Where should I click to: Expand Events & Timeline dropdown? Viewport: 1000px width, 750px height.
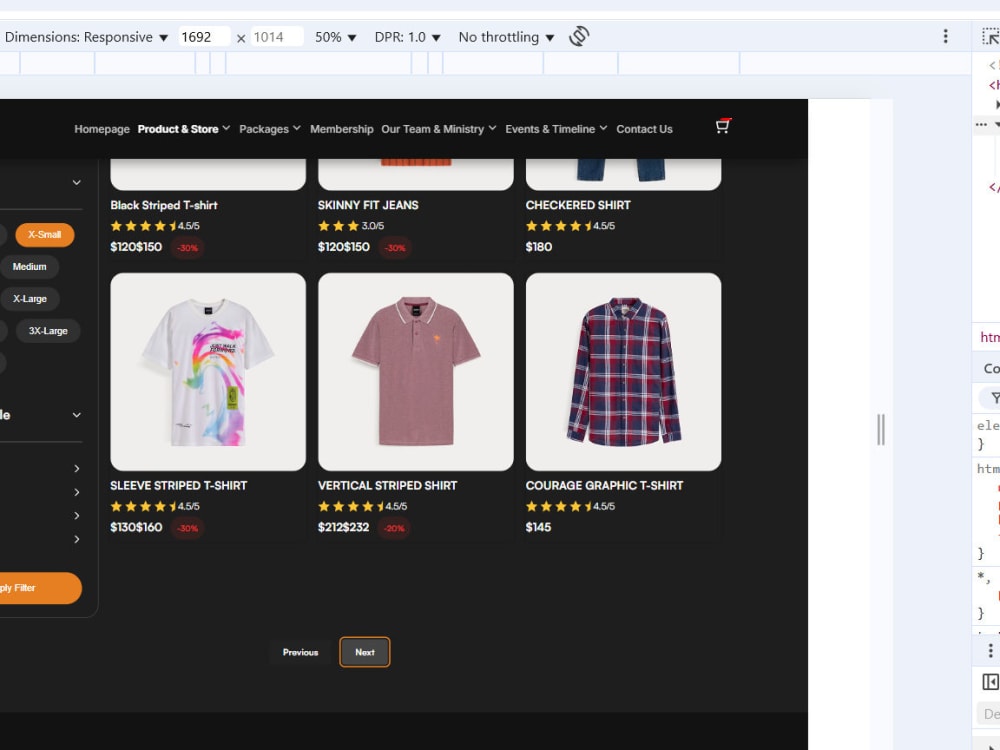(x=556, y=129)
